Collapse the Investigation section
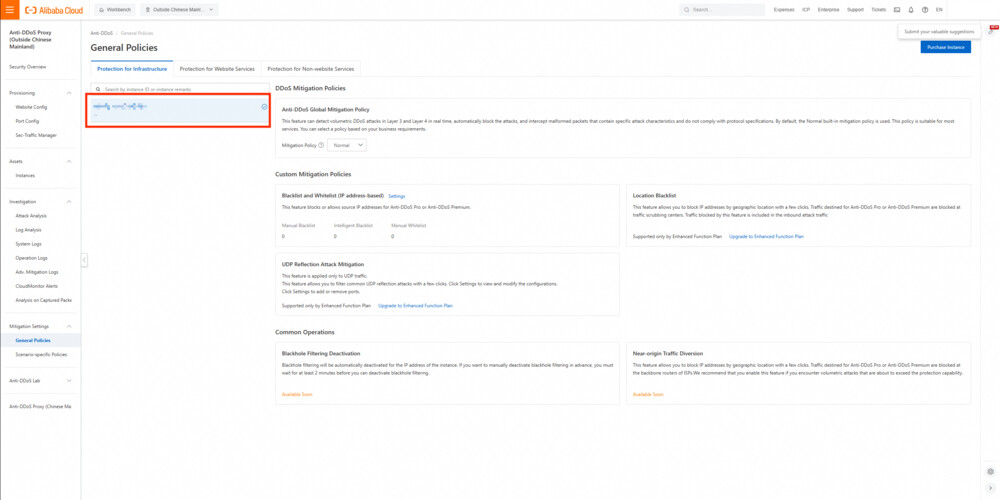 (x=69, y=202)
